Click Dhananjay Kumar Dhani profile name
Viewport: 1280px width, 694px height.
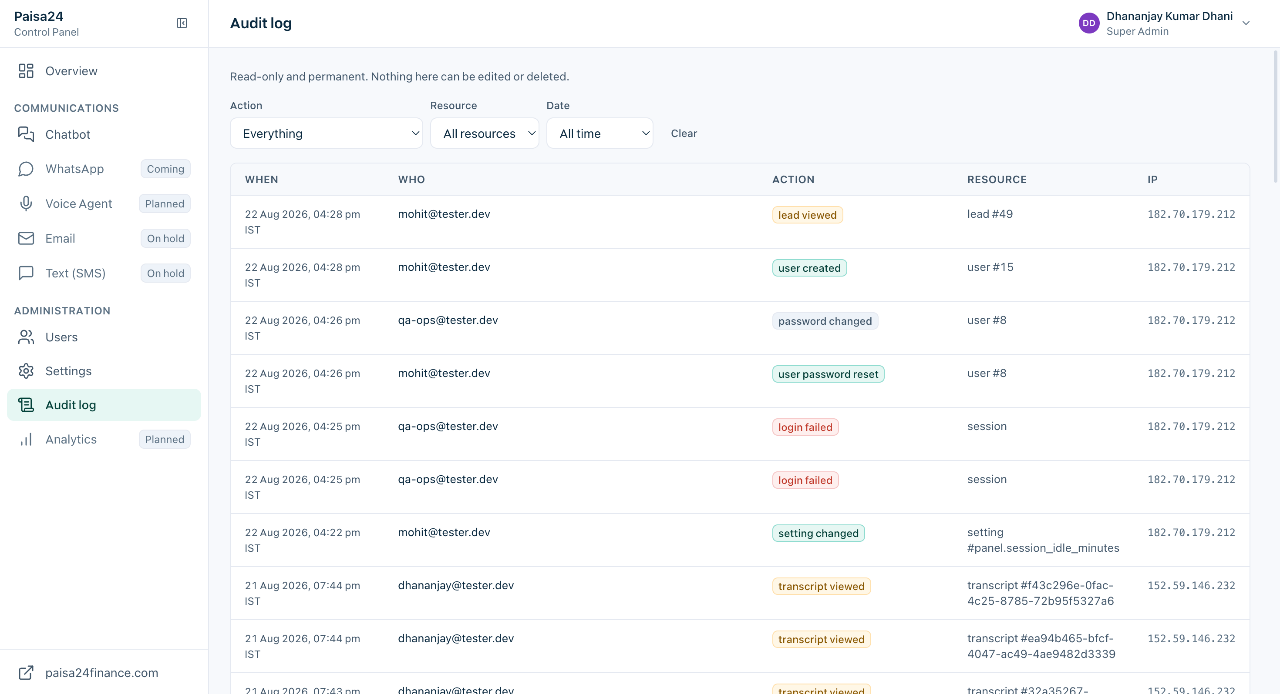point(1169,16)
